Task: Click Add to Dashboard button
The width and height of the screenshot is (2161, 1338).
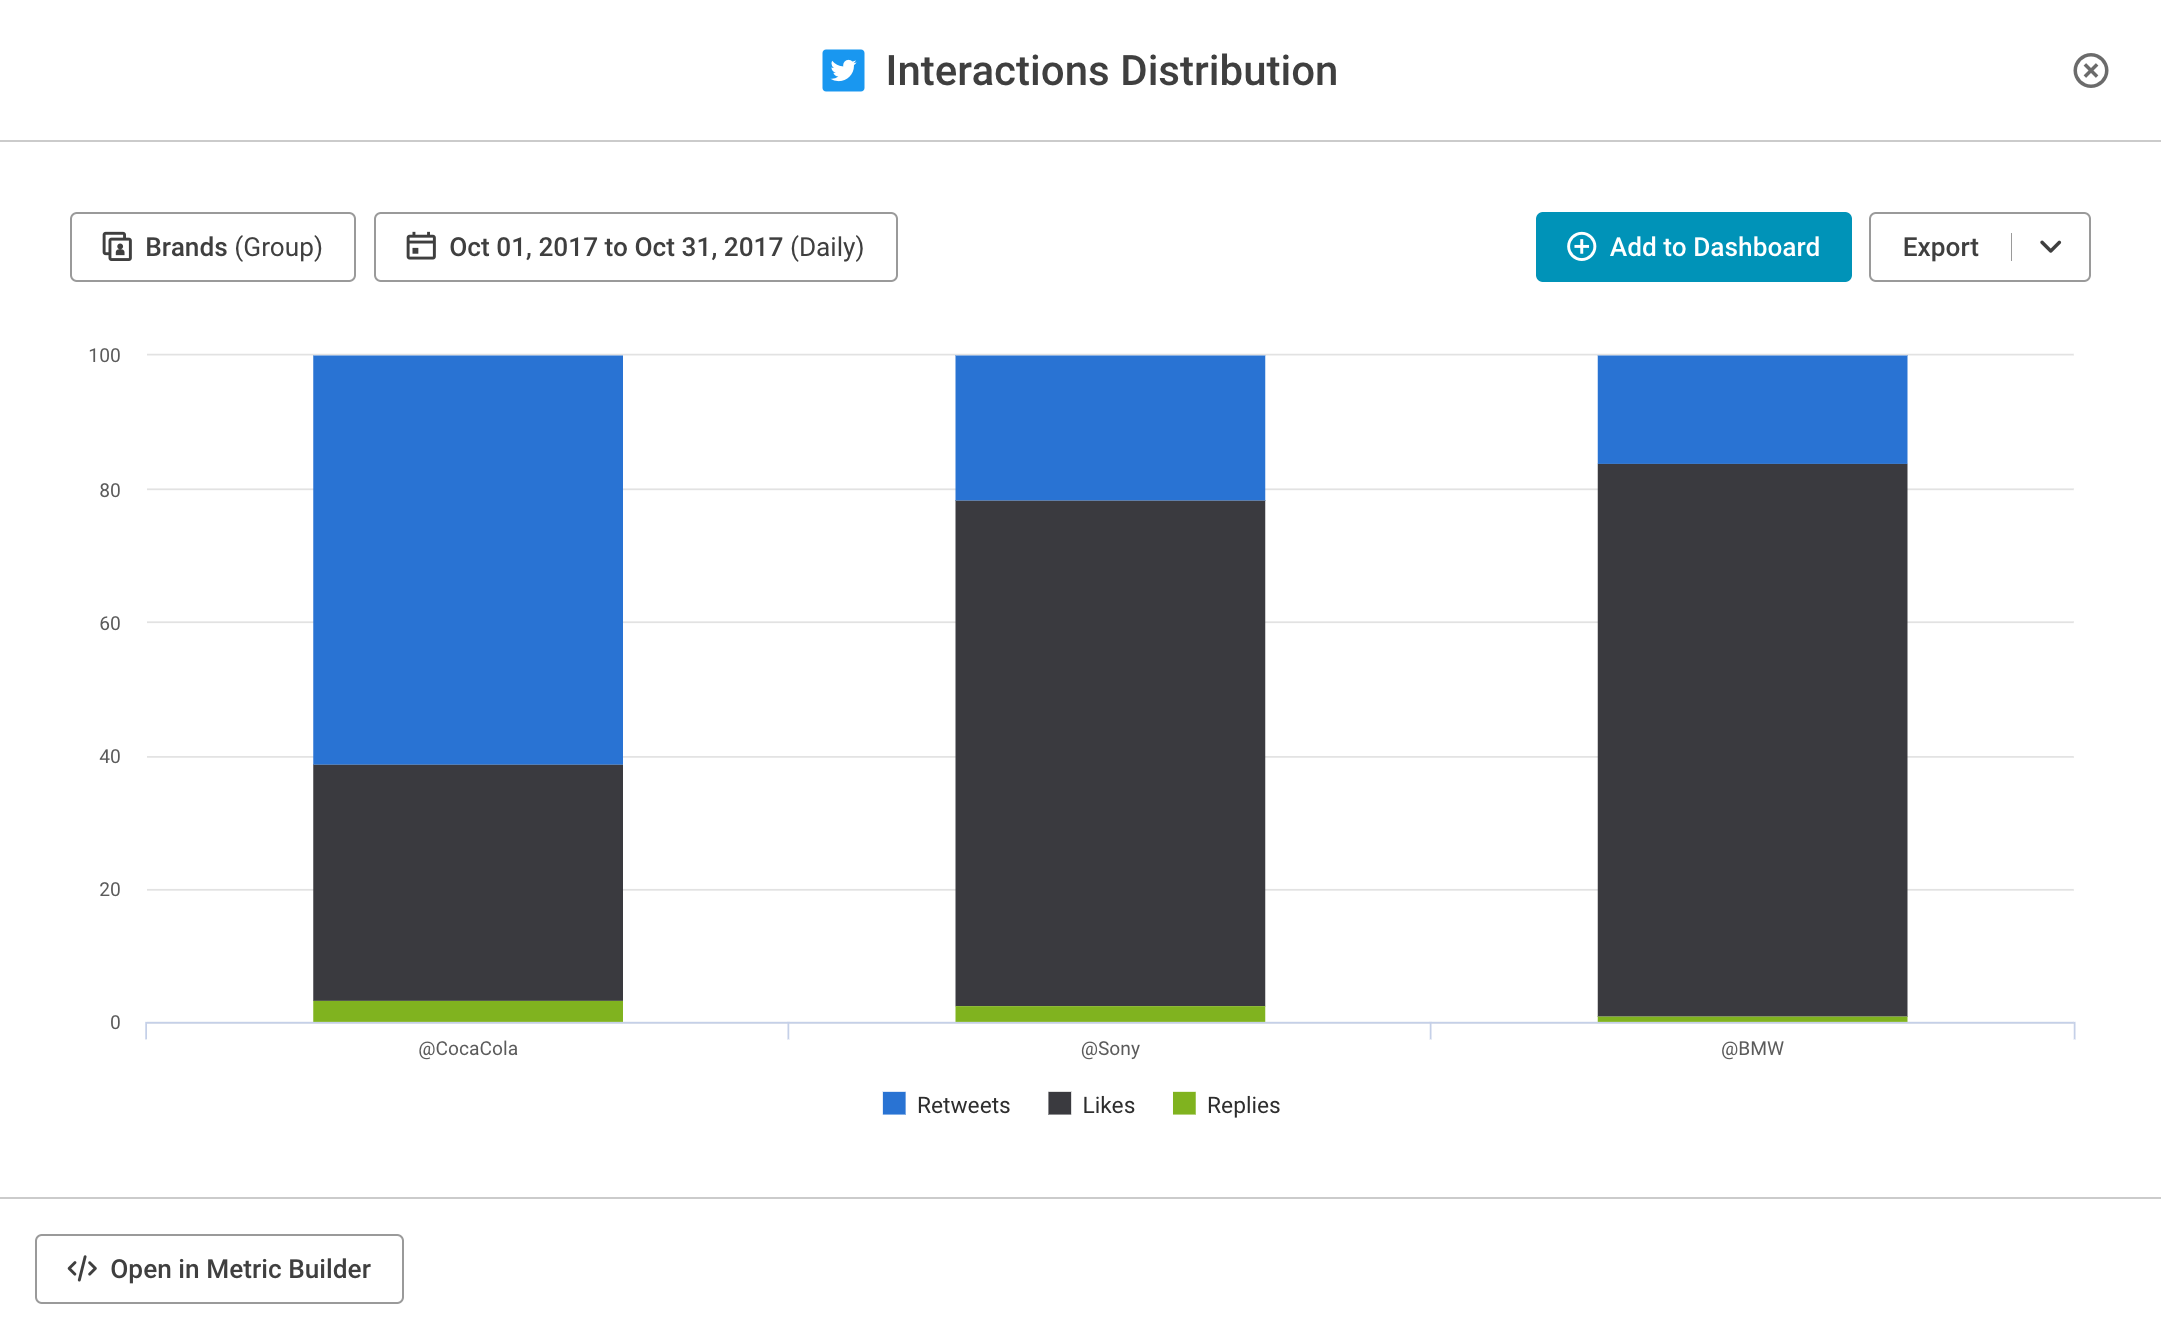Action: [x=1693, y=247]
